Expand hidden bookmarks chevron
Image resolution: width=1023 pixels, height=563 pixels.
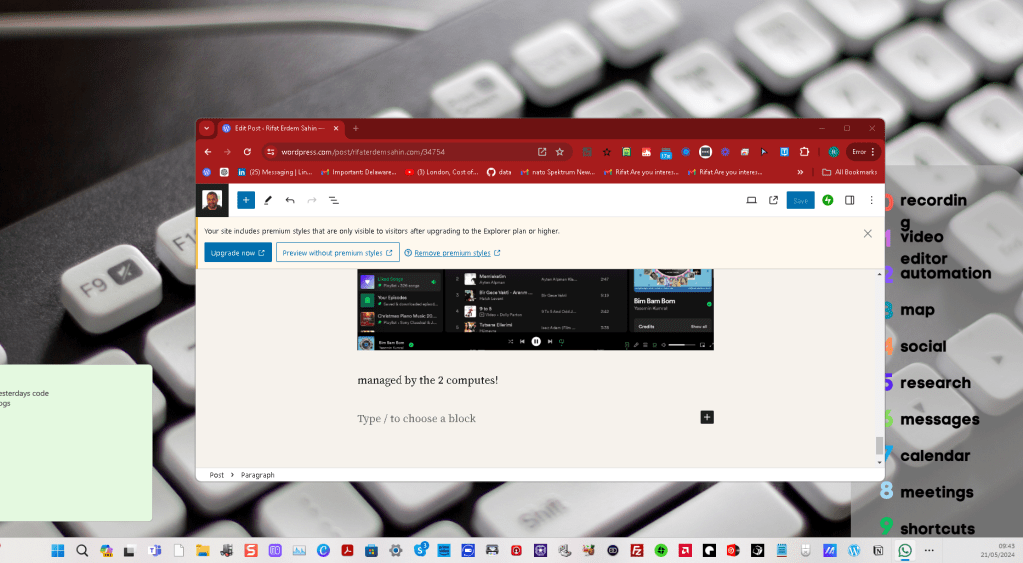[x=800, y=172]
